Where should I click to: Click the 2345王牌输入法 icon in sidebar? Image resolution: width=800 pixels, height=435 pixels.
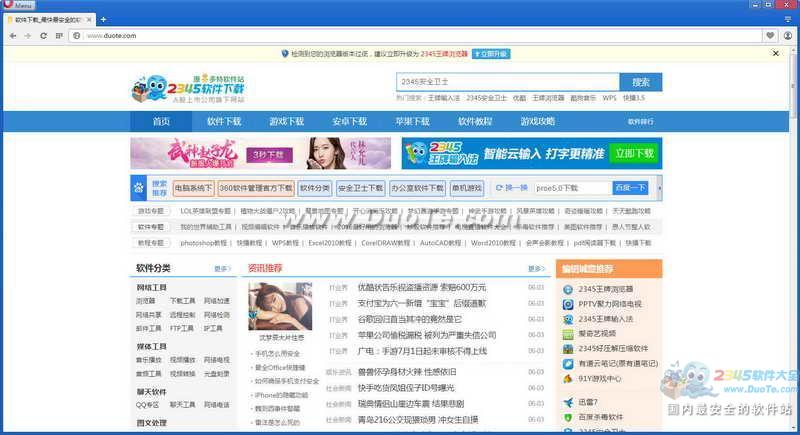(568, 319)
